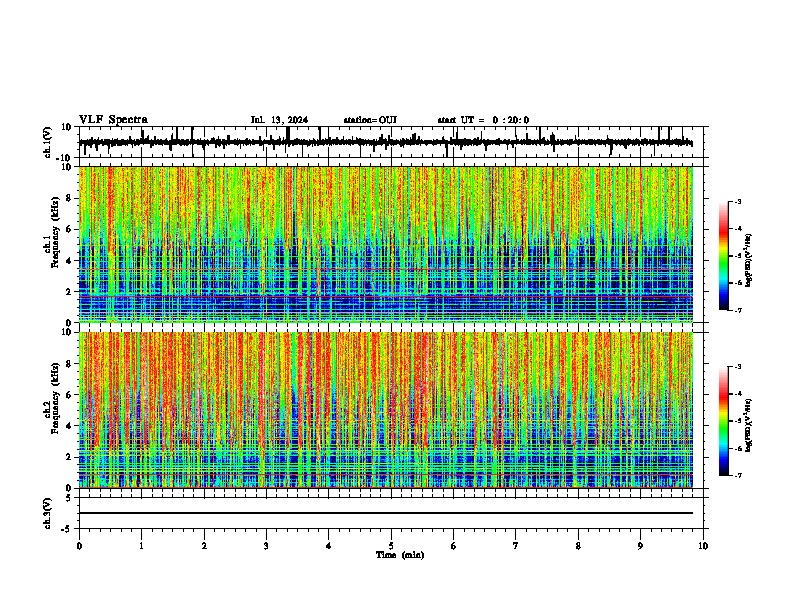The image size is (792, 612).
Task: Click inside the ch.1 spectrogram panel
Action: click(385, 244)
